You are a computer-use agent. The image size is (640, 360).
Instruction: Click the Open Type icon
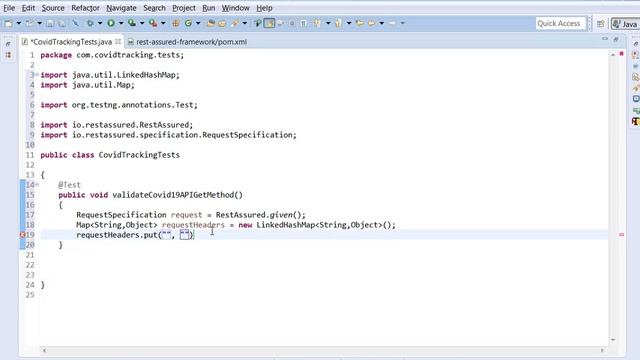211,23
